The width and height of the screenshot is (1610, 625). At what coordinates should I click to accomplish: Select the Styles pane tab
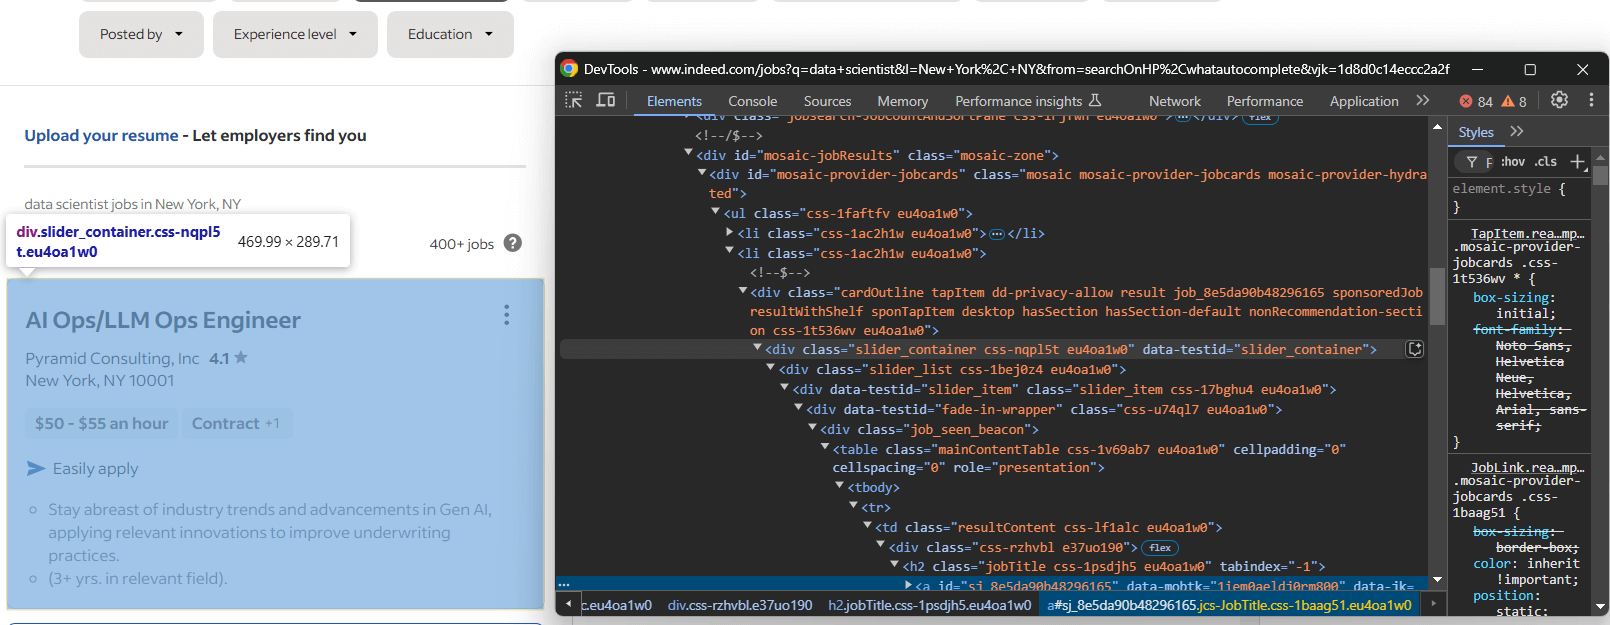point(1476,132)
